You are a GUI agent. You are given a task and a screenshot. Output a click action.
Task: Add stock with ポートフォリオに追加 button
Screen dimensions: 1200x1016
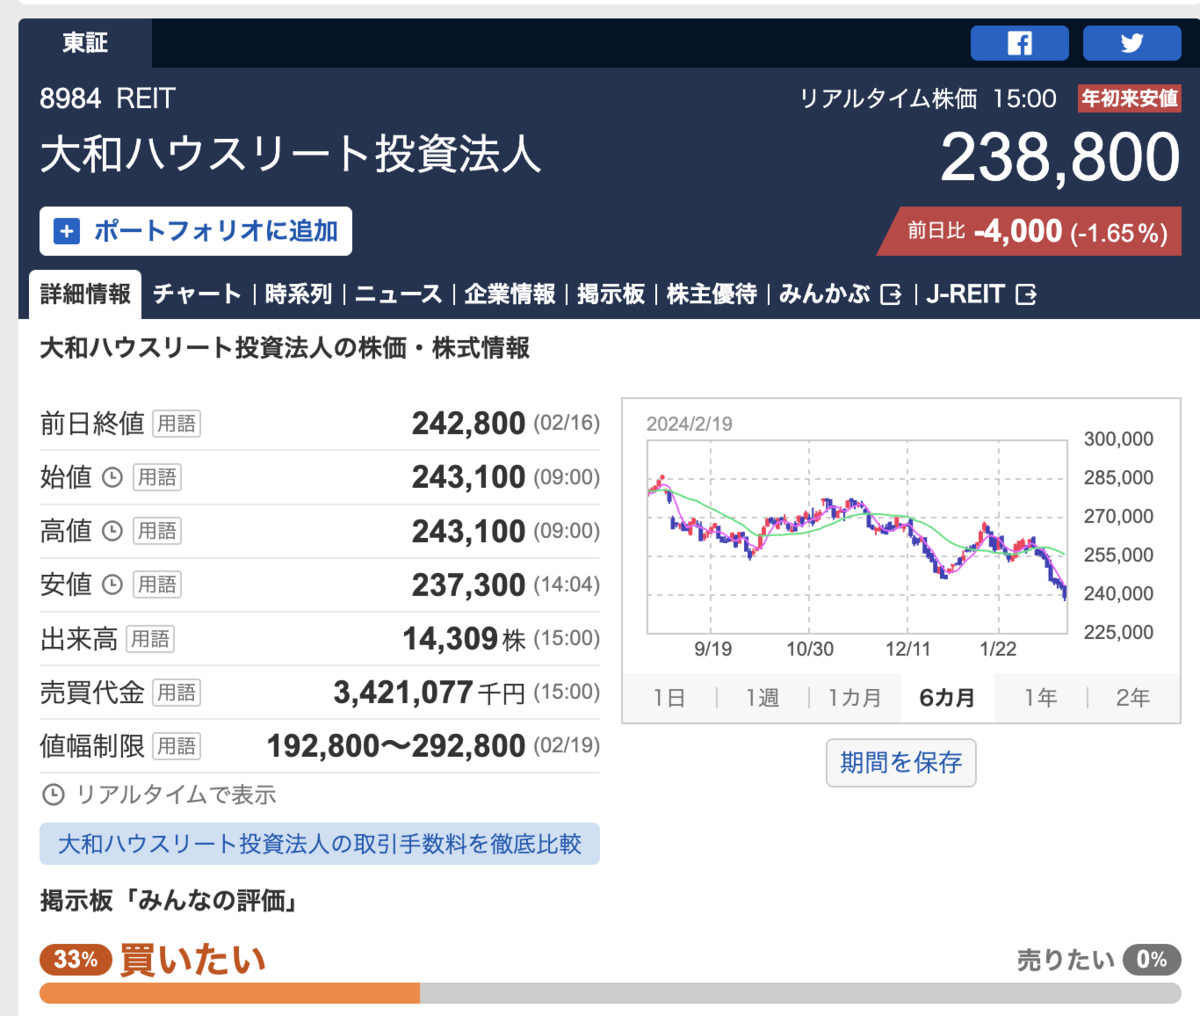(x=196, y=231)
